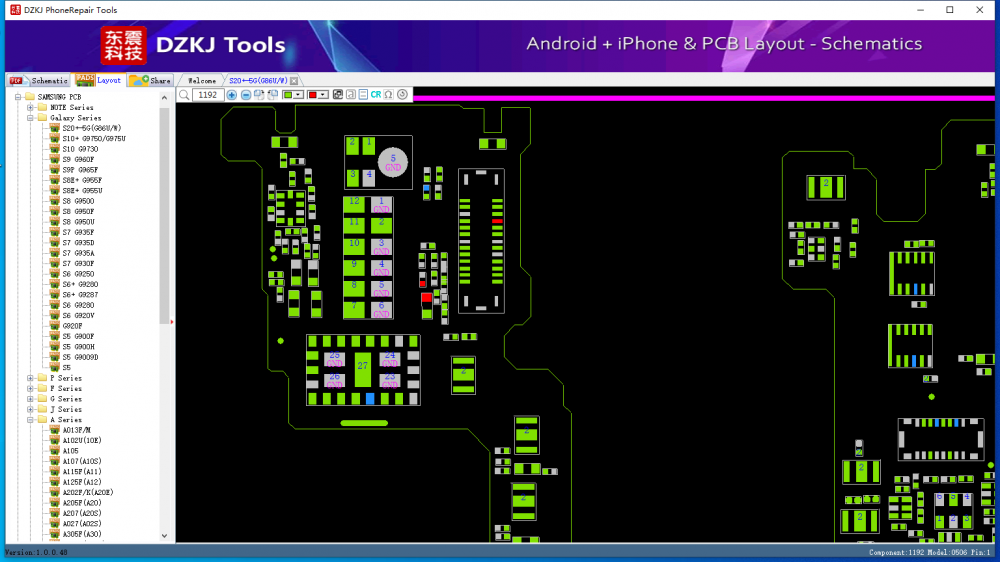Click the Version:1.0.0.48 status text
This screenshot has width=1000, height=562.
pos(36,552)
